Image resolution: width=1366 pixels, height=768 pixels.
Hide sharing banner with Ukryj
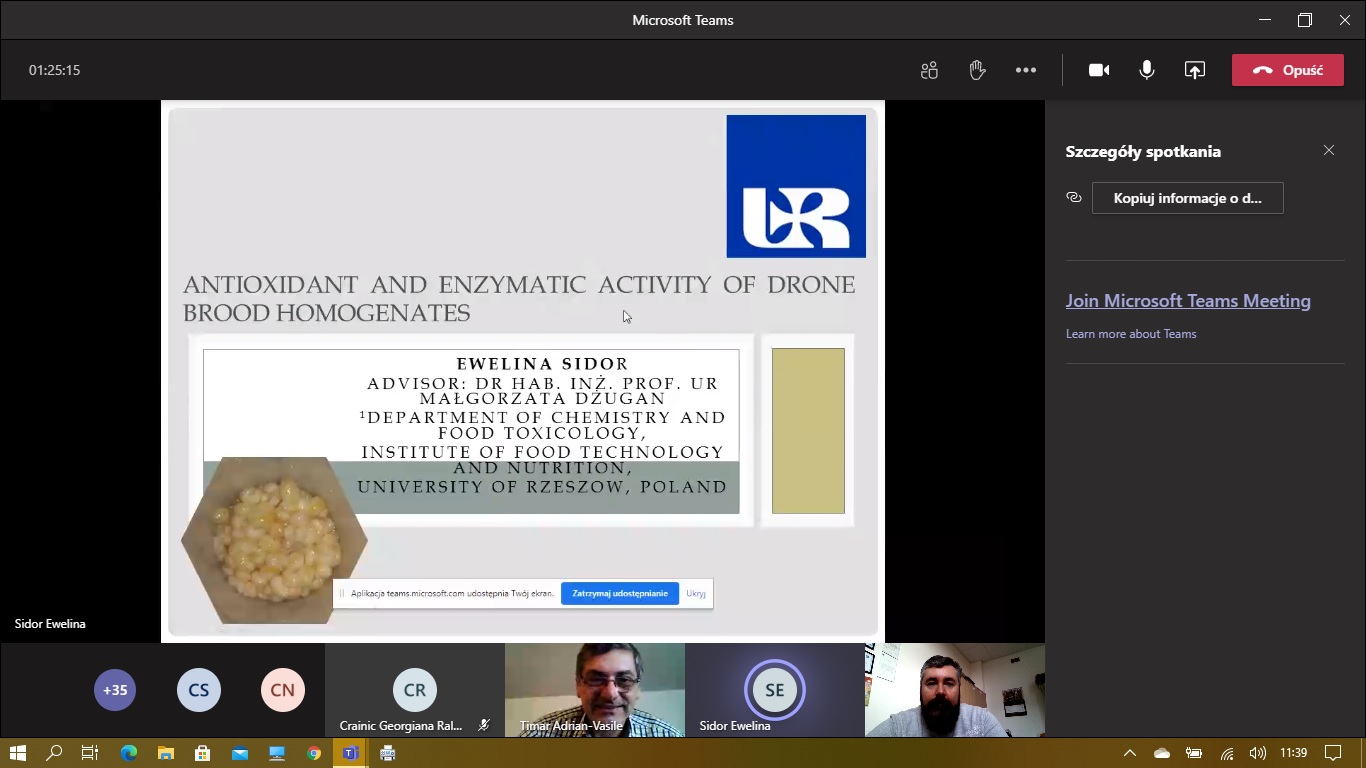[696, 594]
